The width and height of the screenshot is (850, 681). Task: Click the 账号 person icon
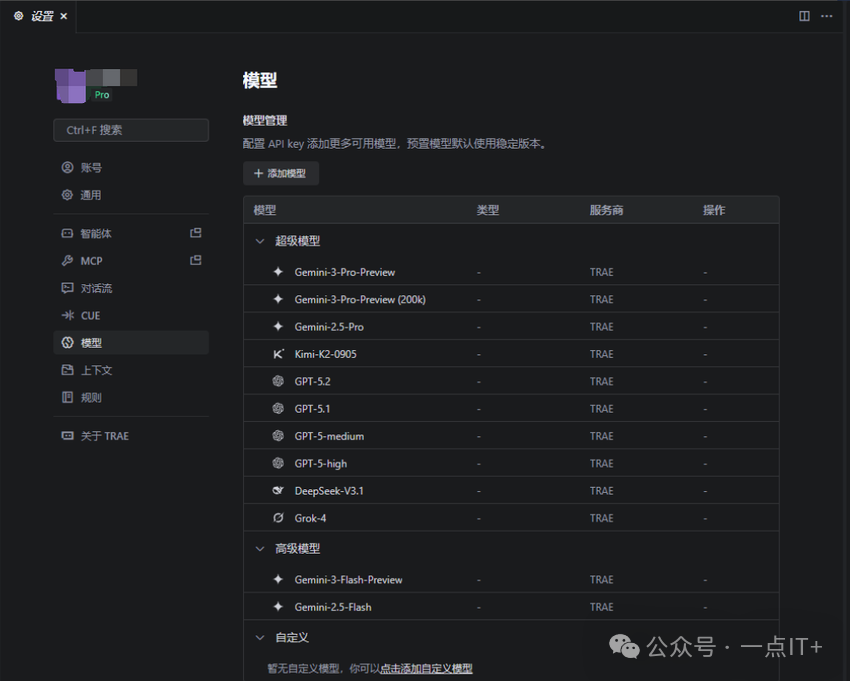pos(67,168)
